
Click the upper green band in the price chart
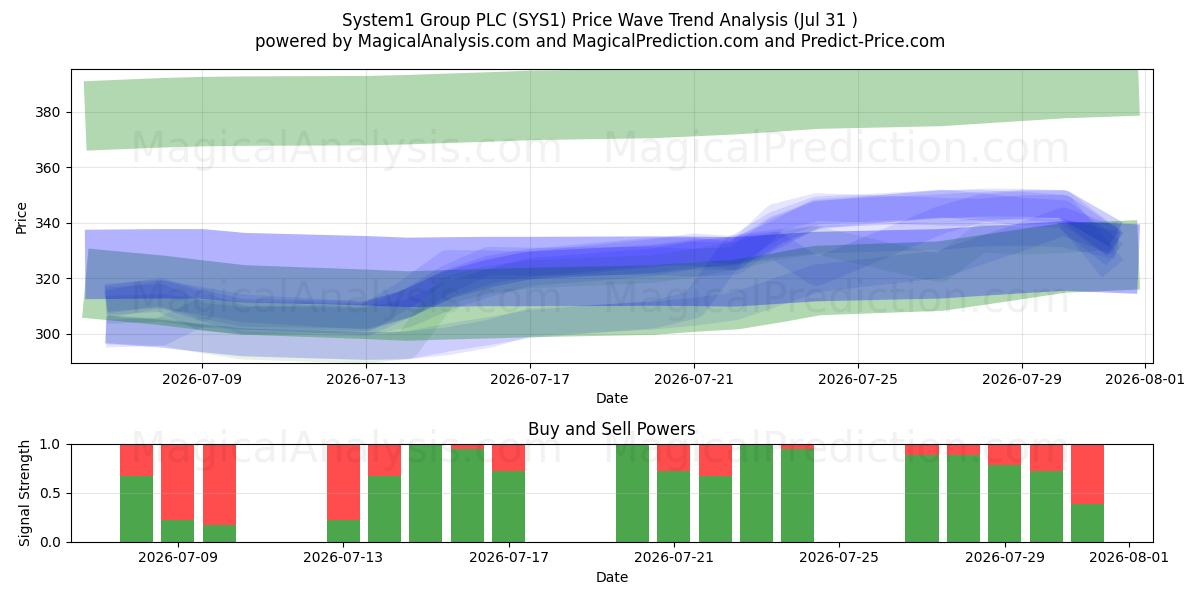tap(612, 105)
